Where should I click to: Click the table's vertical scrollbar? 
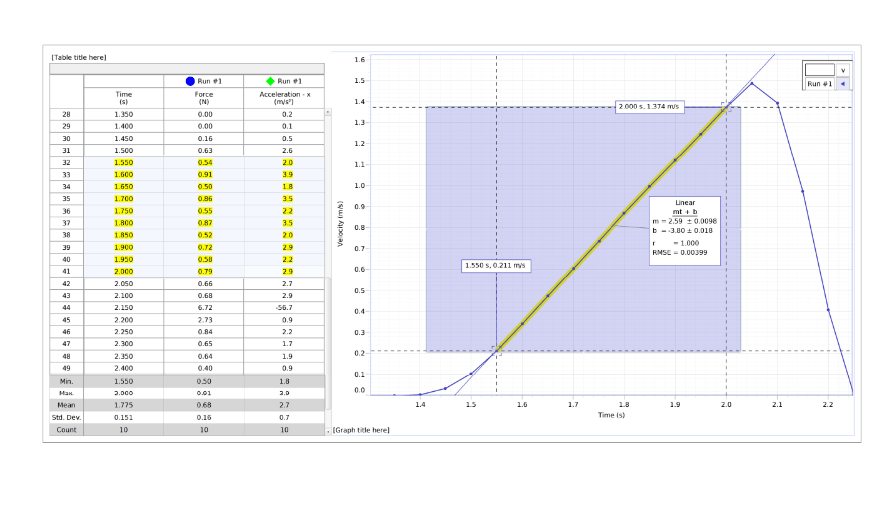click(328, 269)
